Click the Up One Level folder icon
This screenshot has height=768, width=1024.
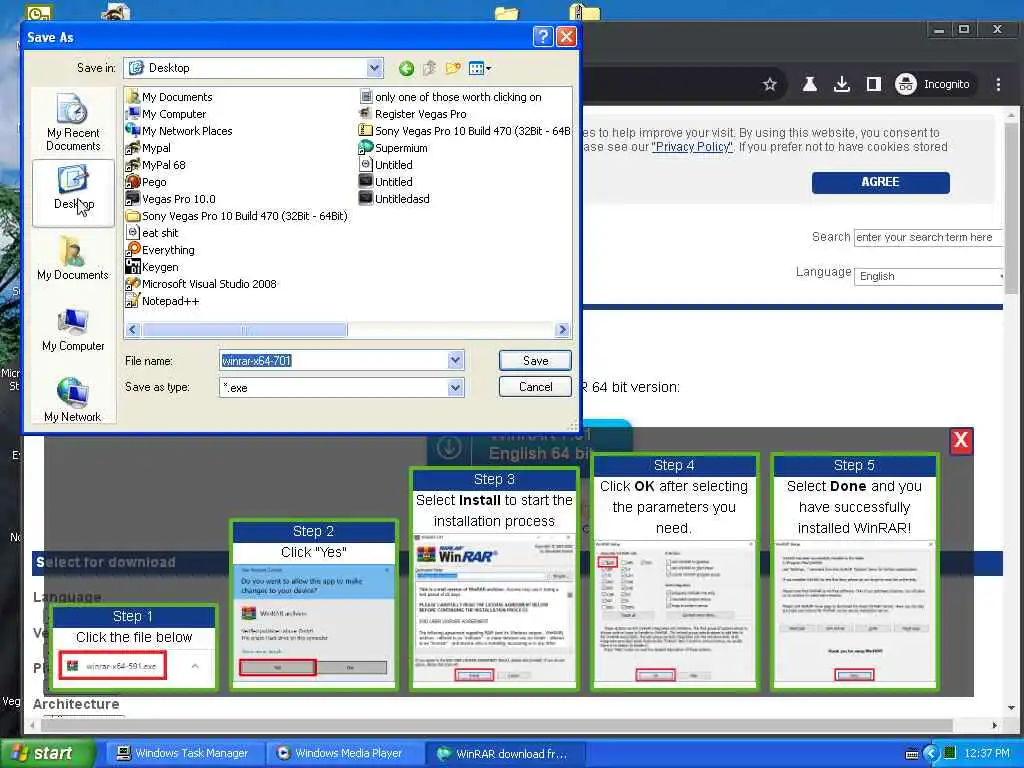click(x=430, y=68)
